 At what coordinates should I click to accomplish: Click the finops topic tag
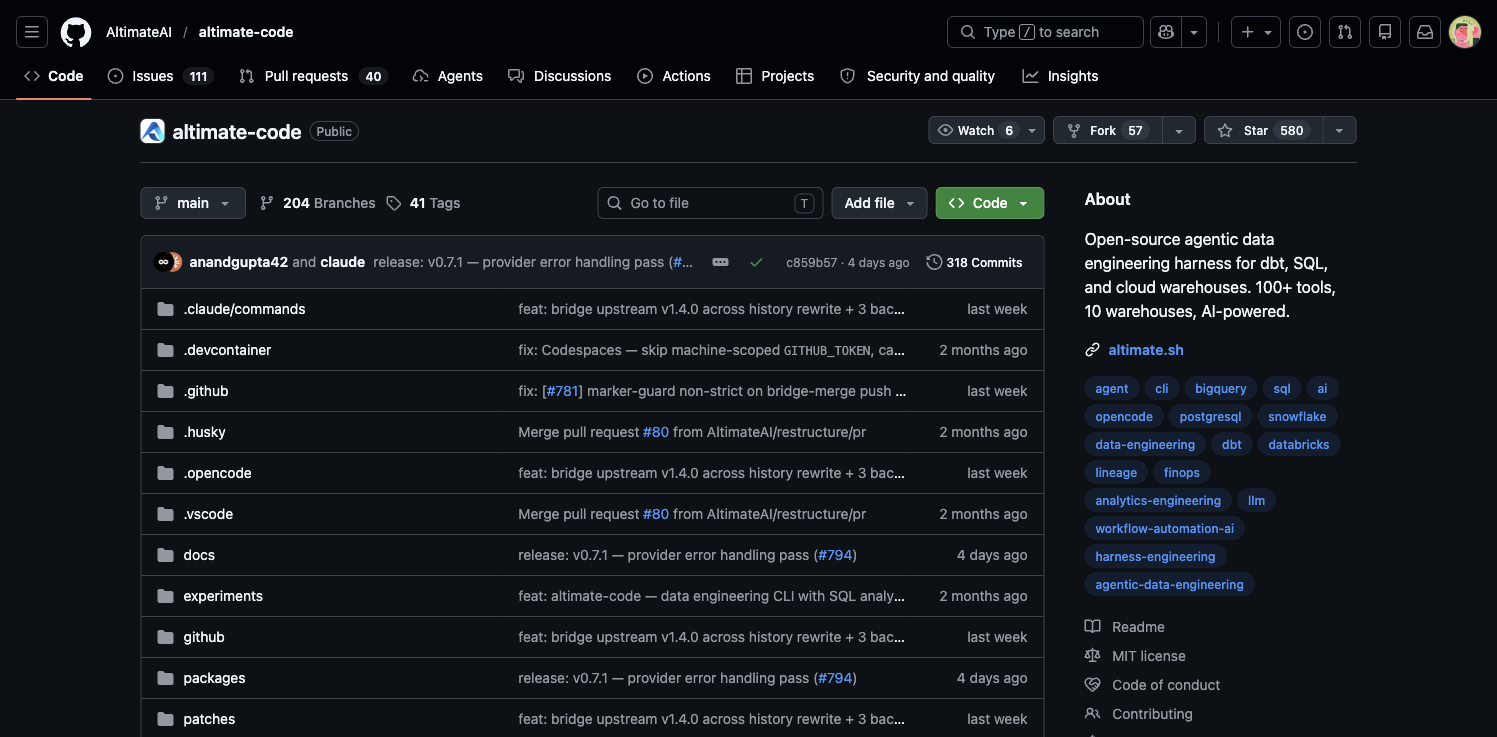[1182, 472]
